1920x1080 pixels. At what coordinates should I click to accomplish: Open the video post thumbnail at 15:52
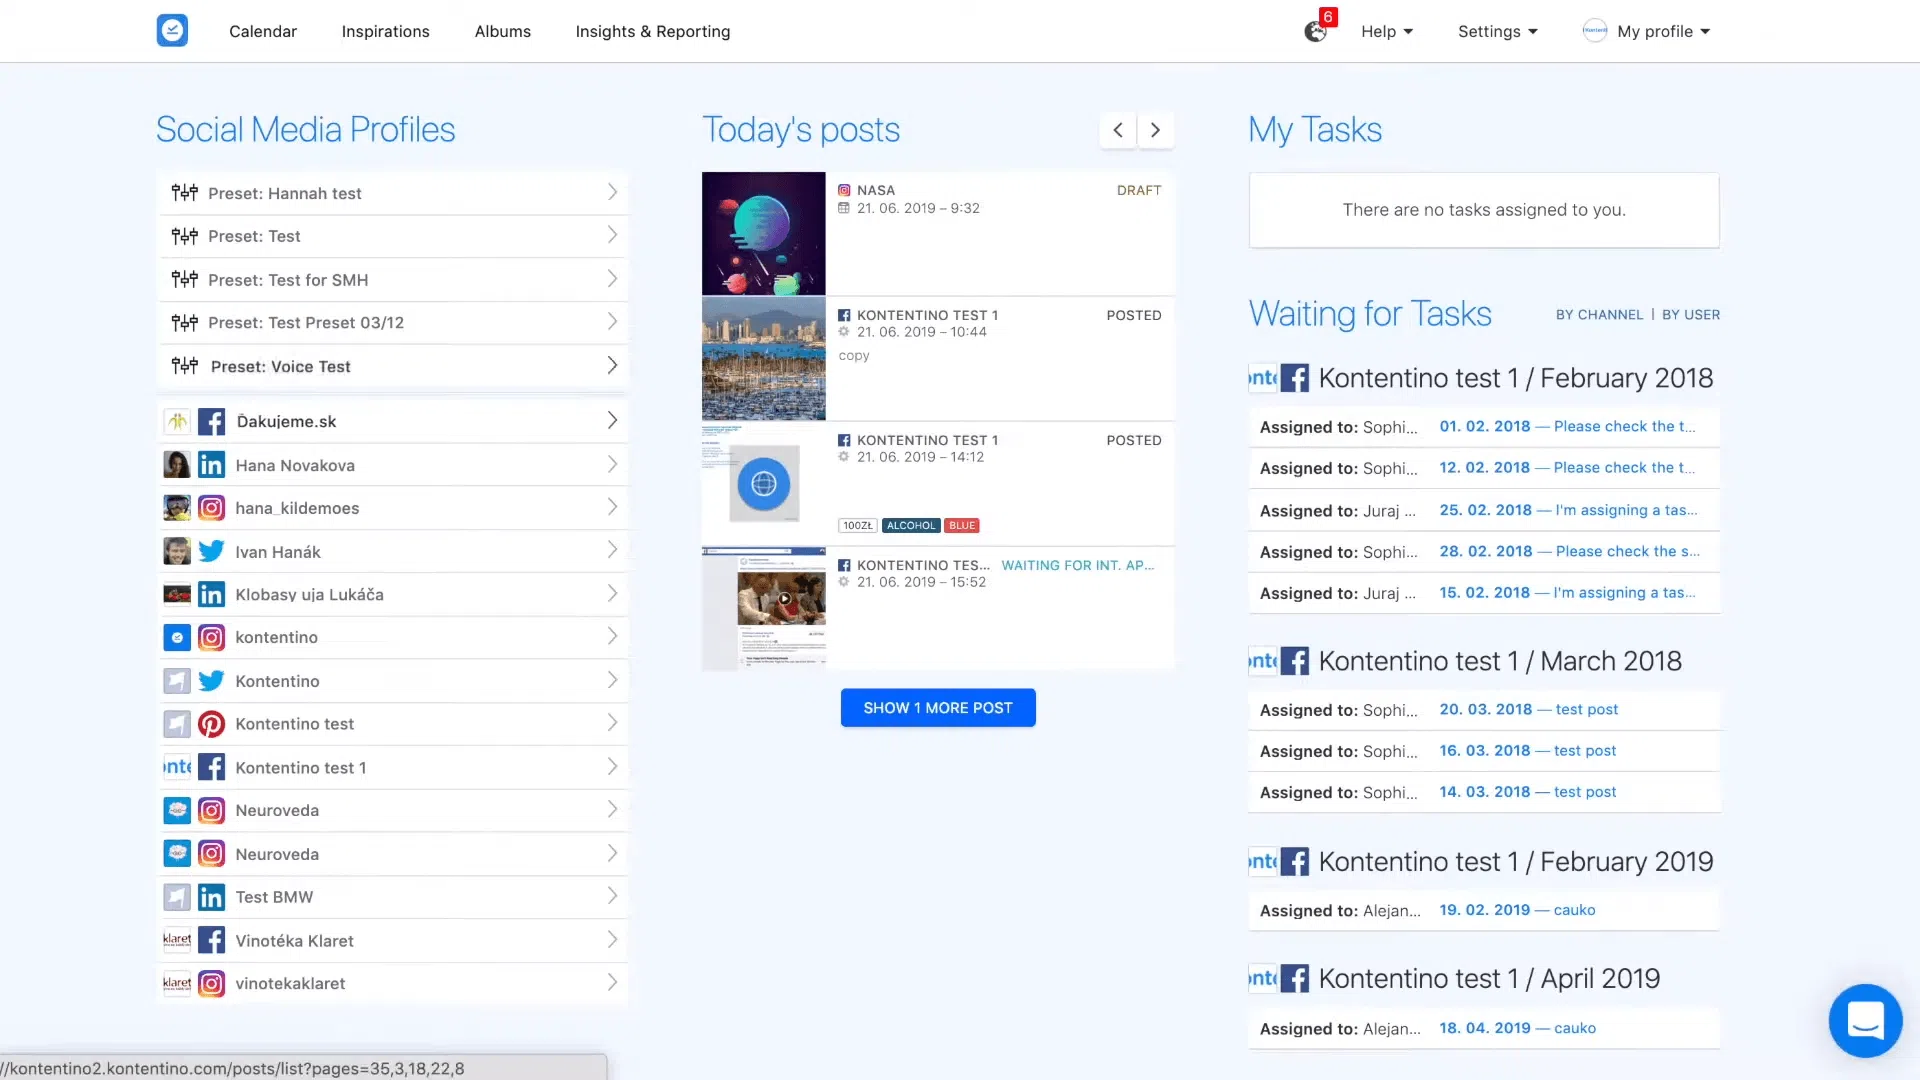(764, 608)
